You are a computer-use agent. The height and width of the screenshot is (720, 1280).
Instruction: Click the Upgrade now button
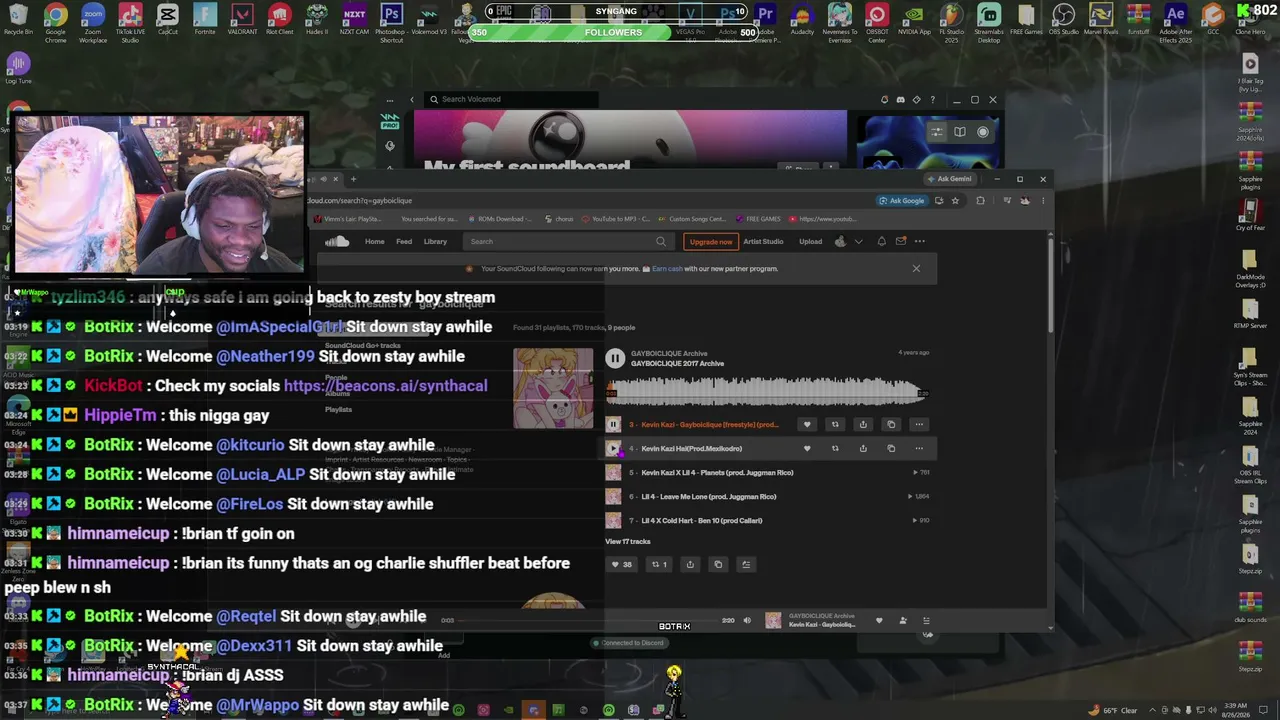[x=711, y=241]
